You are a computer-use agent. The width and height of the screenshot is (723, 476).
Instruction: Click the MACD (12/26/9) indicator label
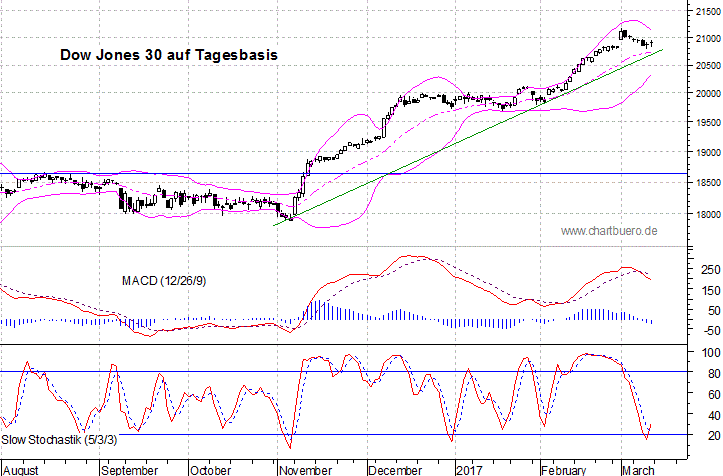164,280
